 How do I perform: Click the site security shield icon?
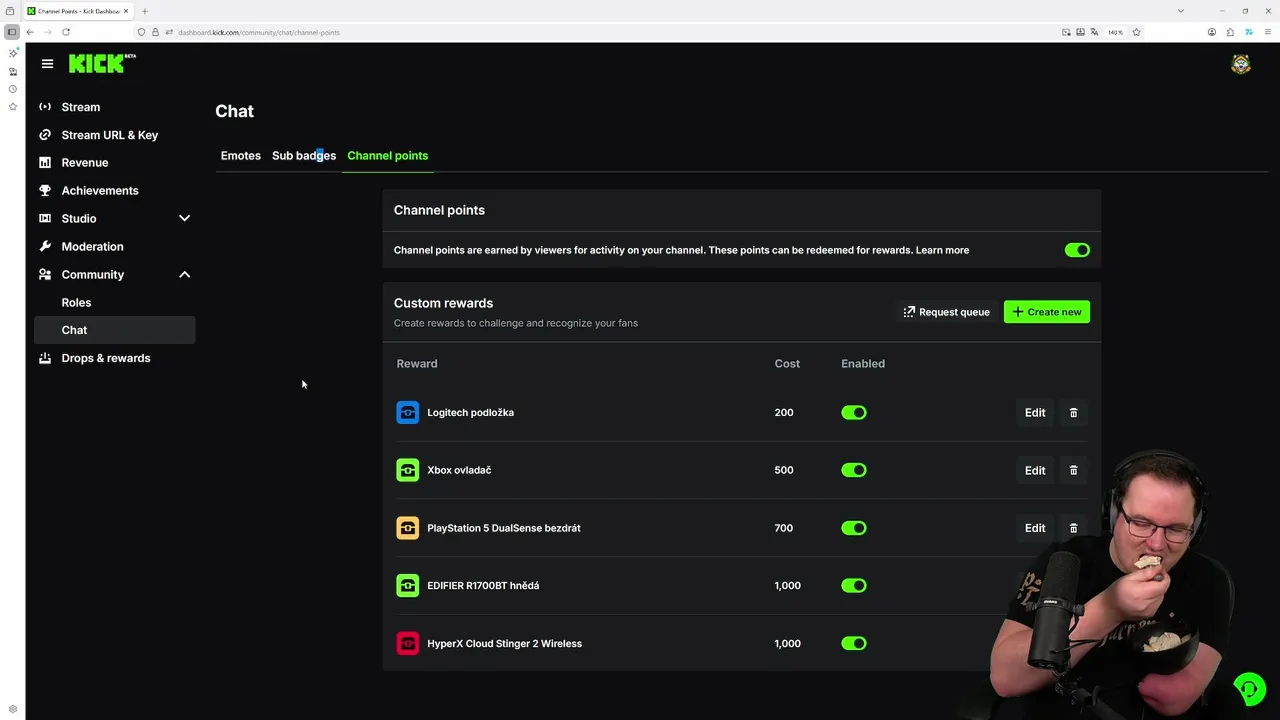(141, 32)
